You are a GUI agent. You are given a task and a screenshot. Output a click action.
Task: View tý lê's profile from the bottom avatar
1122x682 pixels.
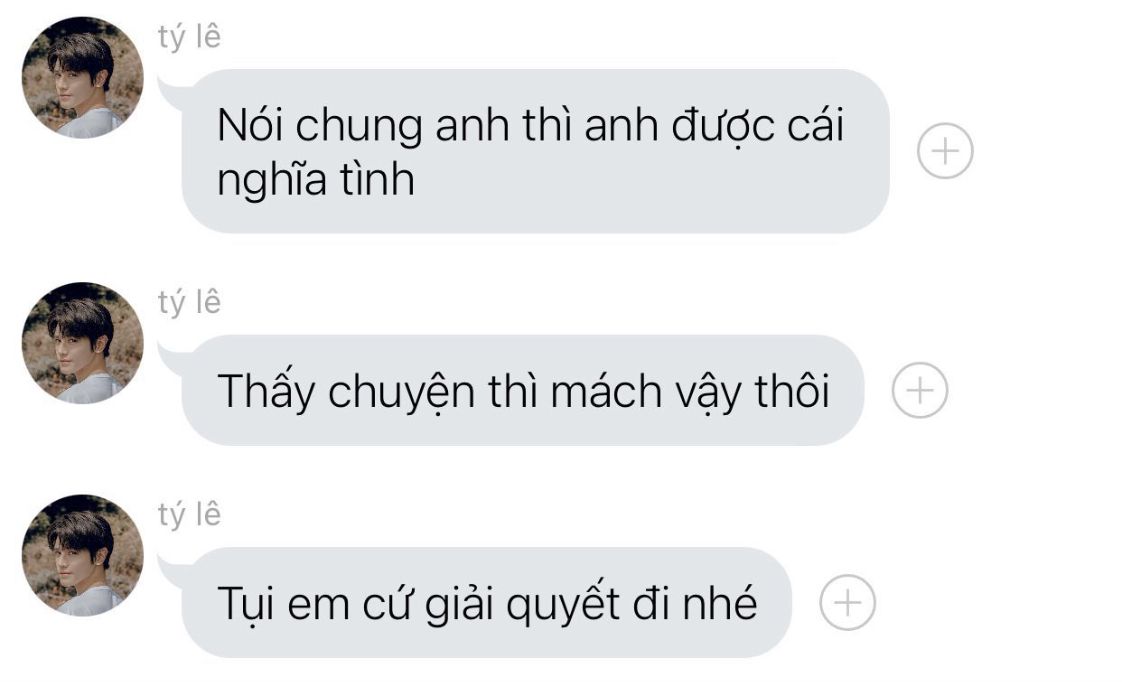(83, 555)
